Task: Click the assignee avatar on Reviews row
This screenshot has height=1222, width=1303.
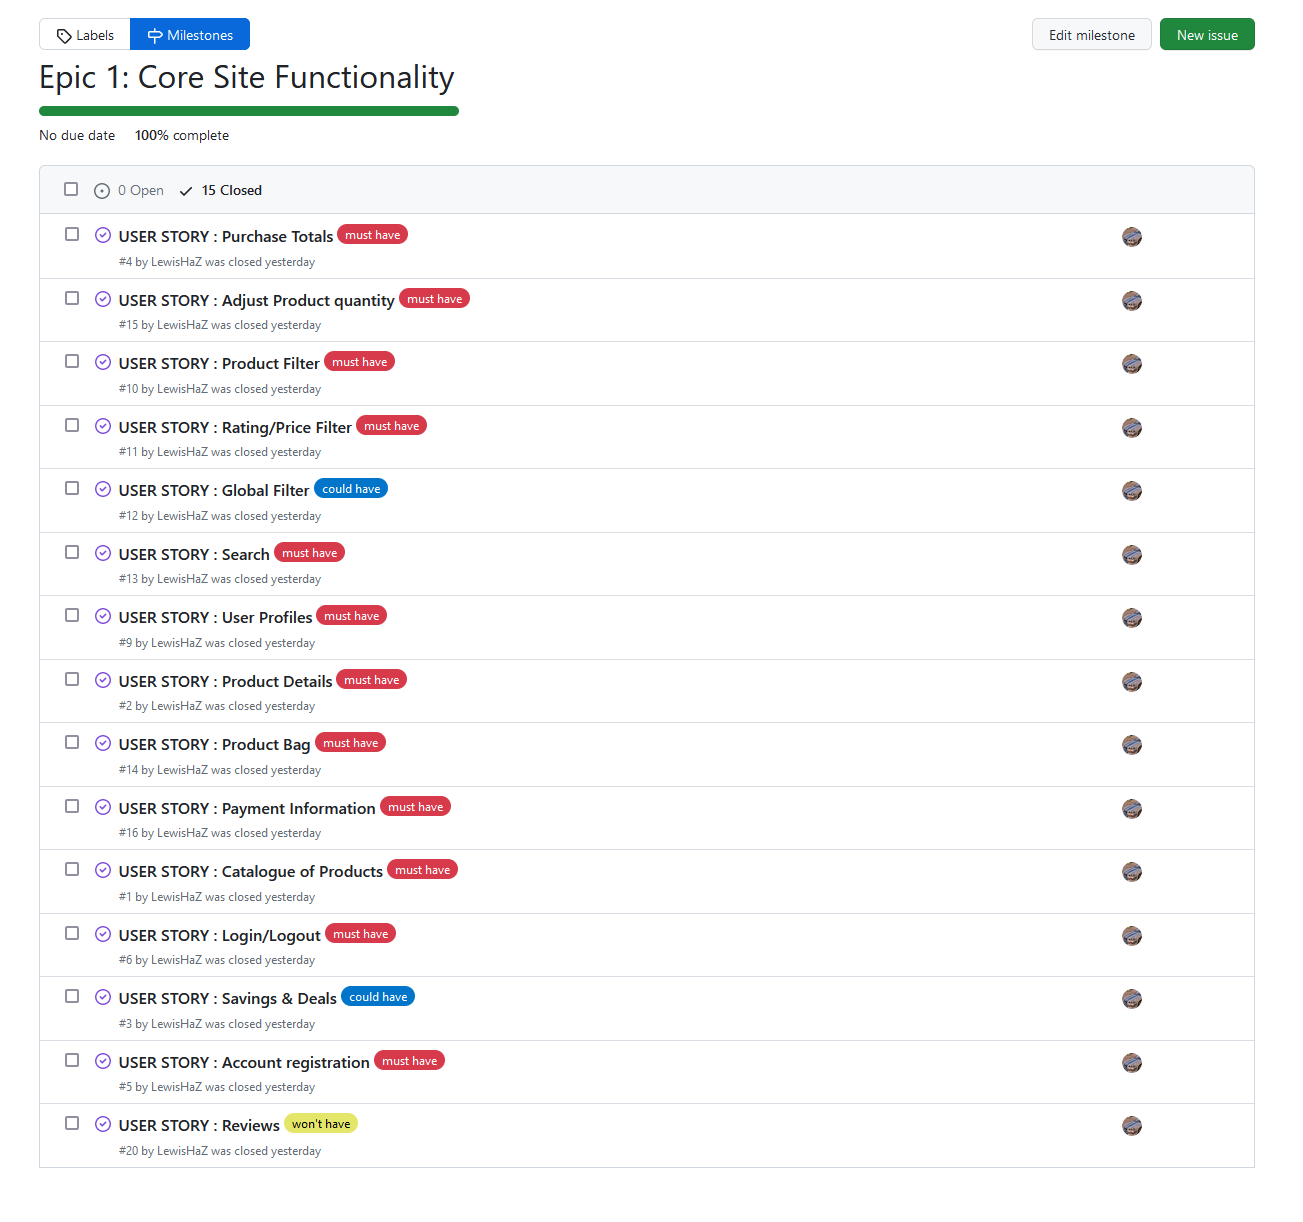Action: pyautogui.click(x=1132, y=1126)
